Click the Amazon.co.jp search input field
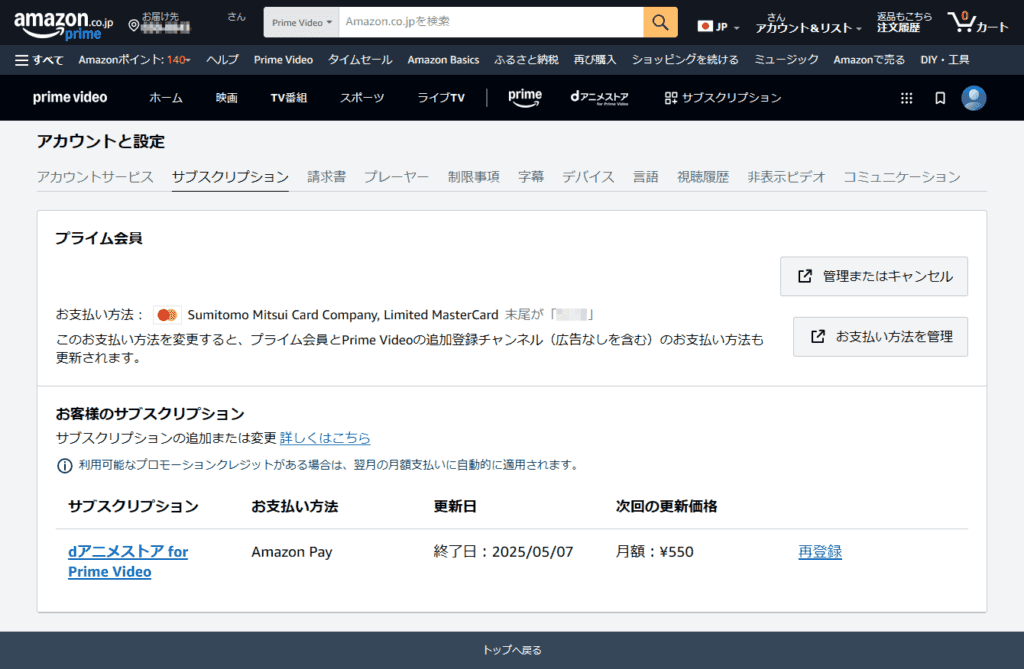Viewport: 1024px width, 669px height. tap(490, 22)
